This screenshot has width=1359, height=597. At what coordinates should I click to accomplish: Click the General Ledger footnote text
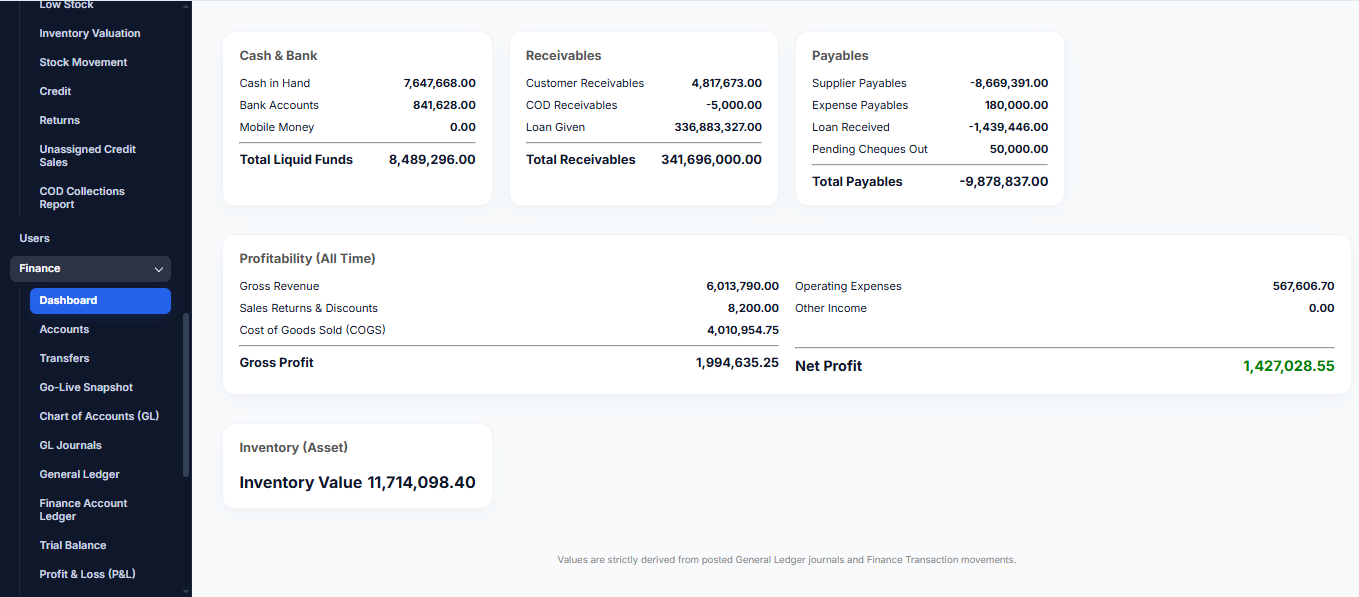pos(786,560)
